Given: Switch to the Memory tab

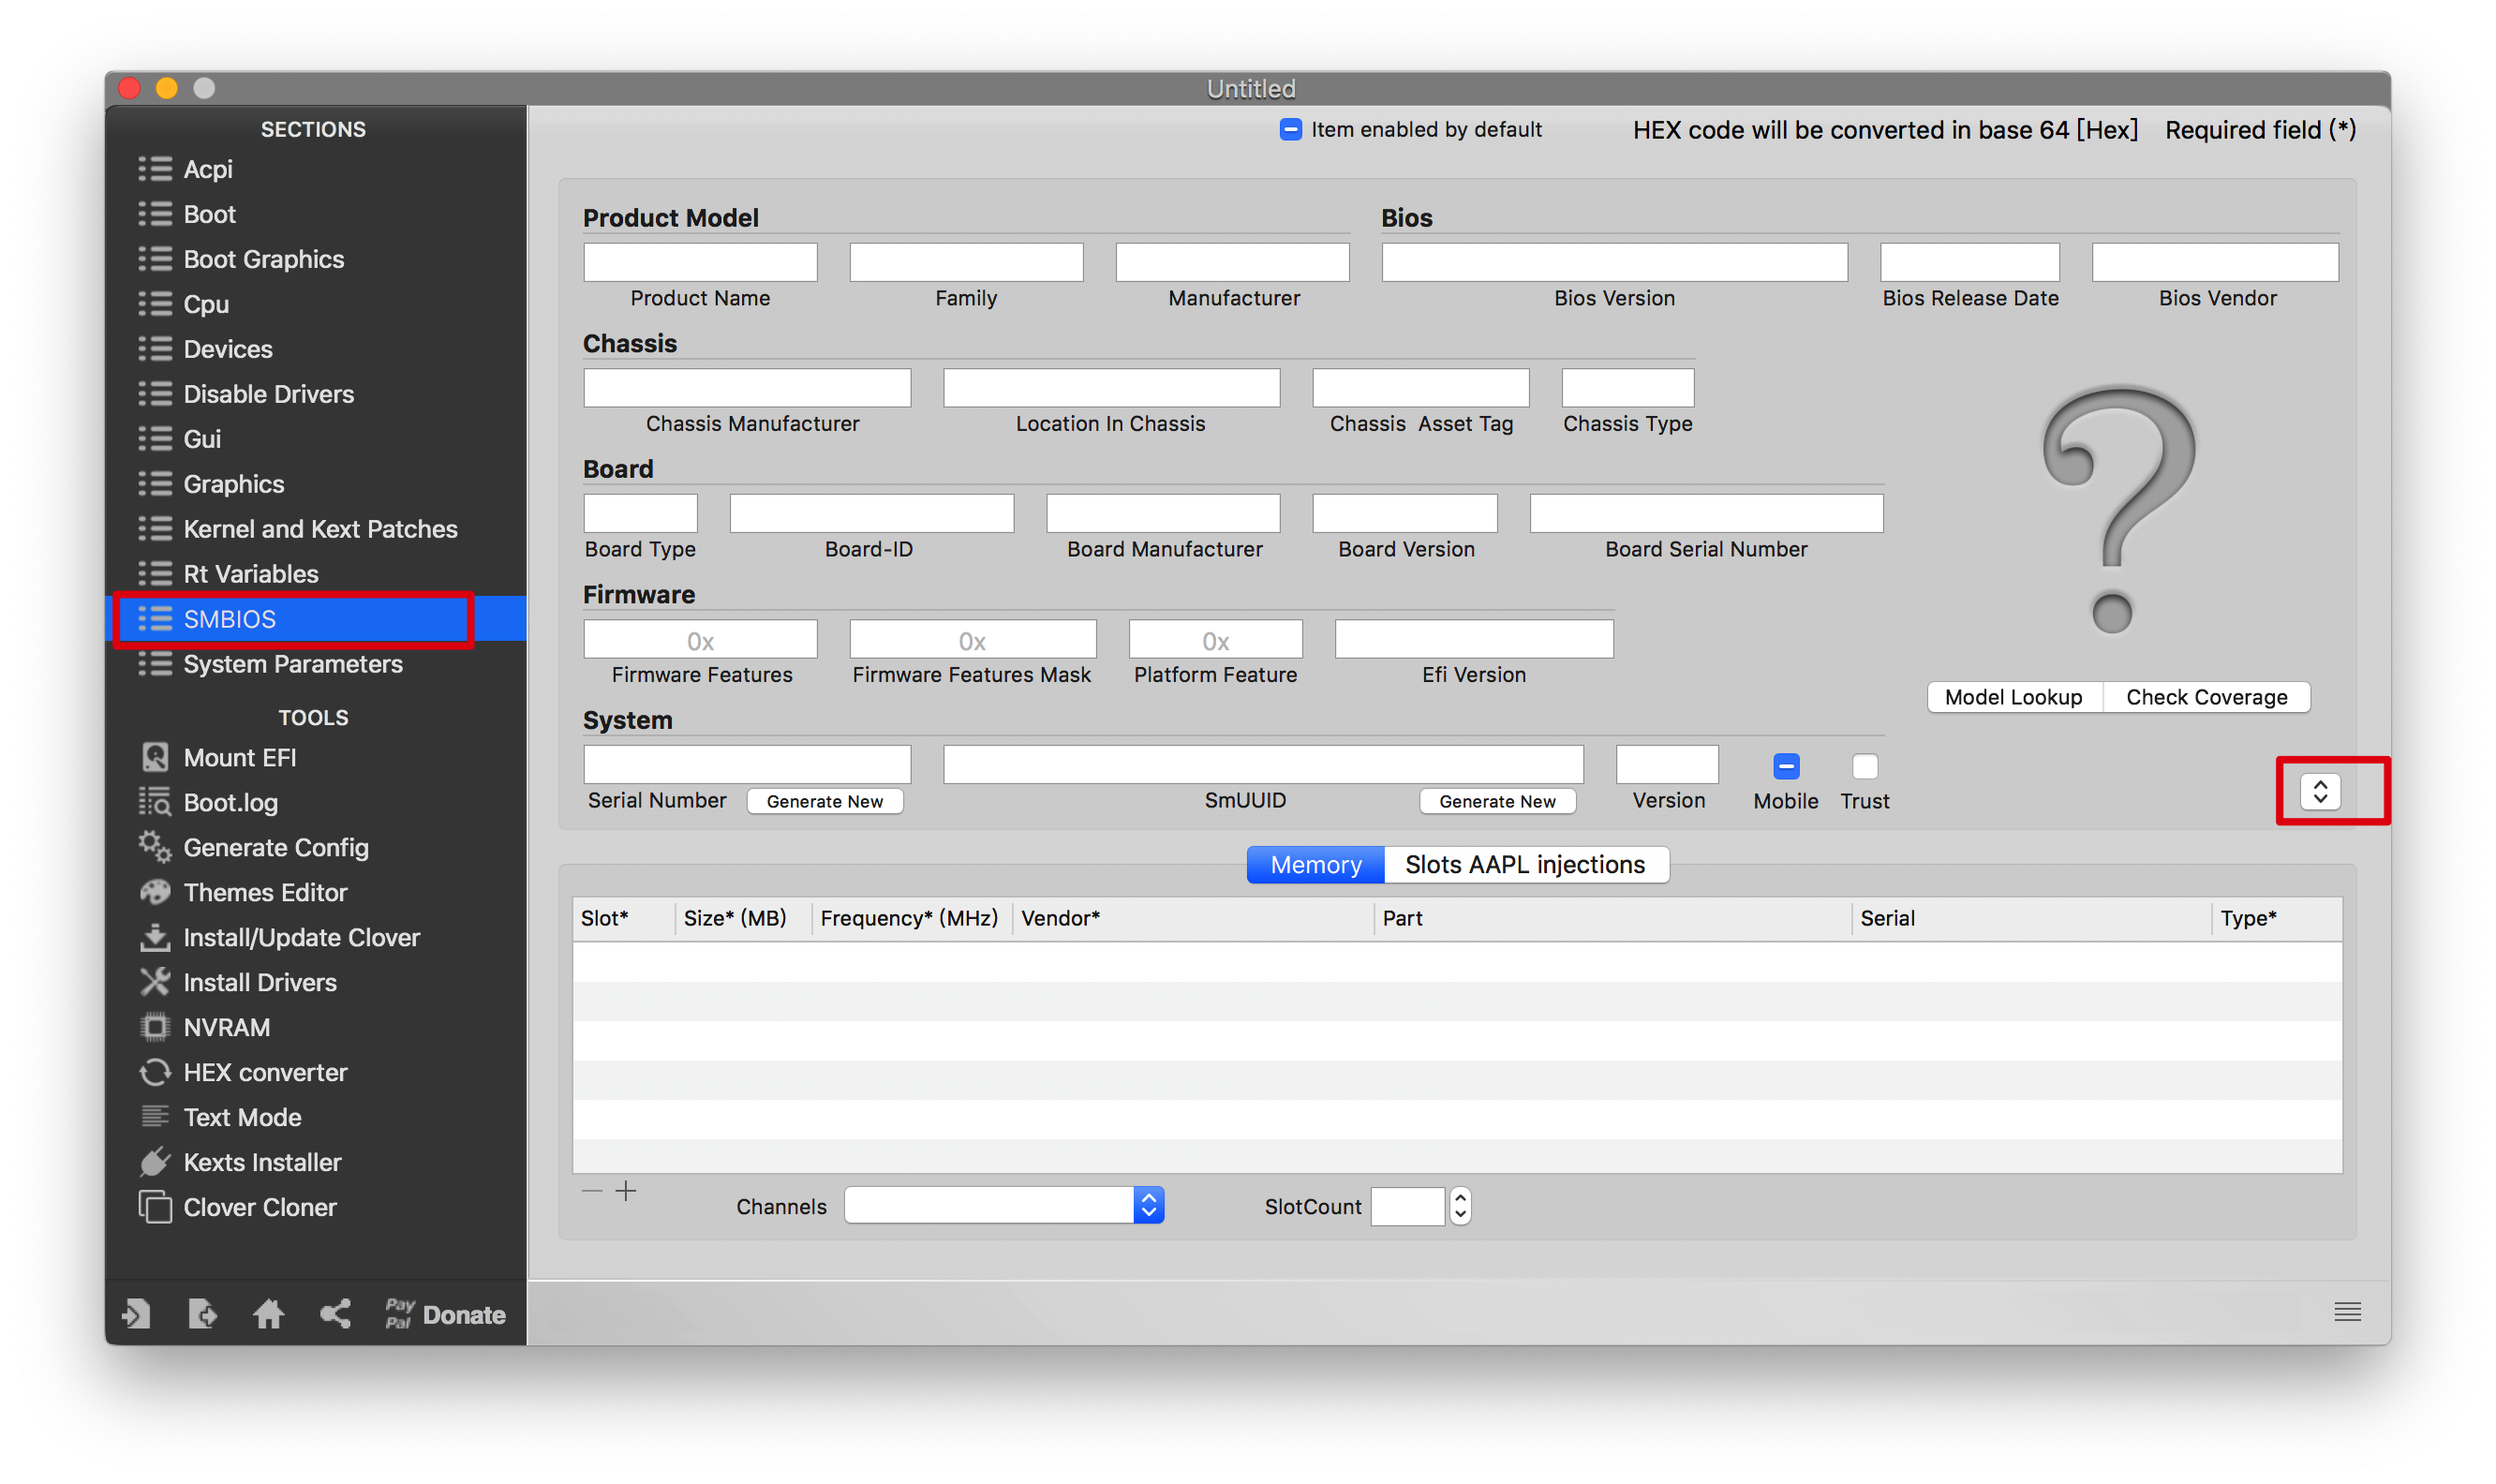Looking at the screenshot, I should coord(1316,865).
